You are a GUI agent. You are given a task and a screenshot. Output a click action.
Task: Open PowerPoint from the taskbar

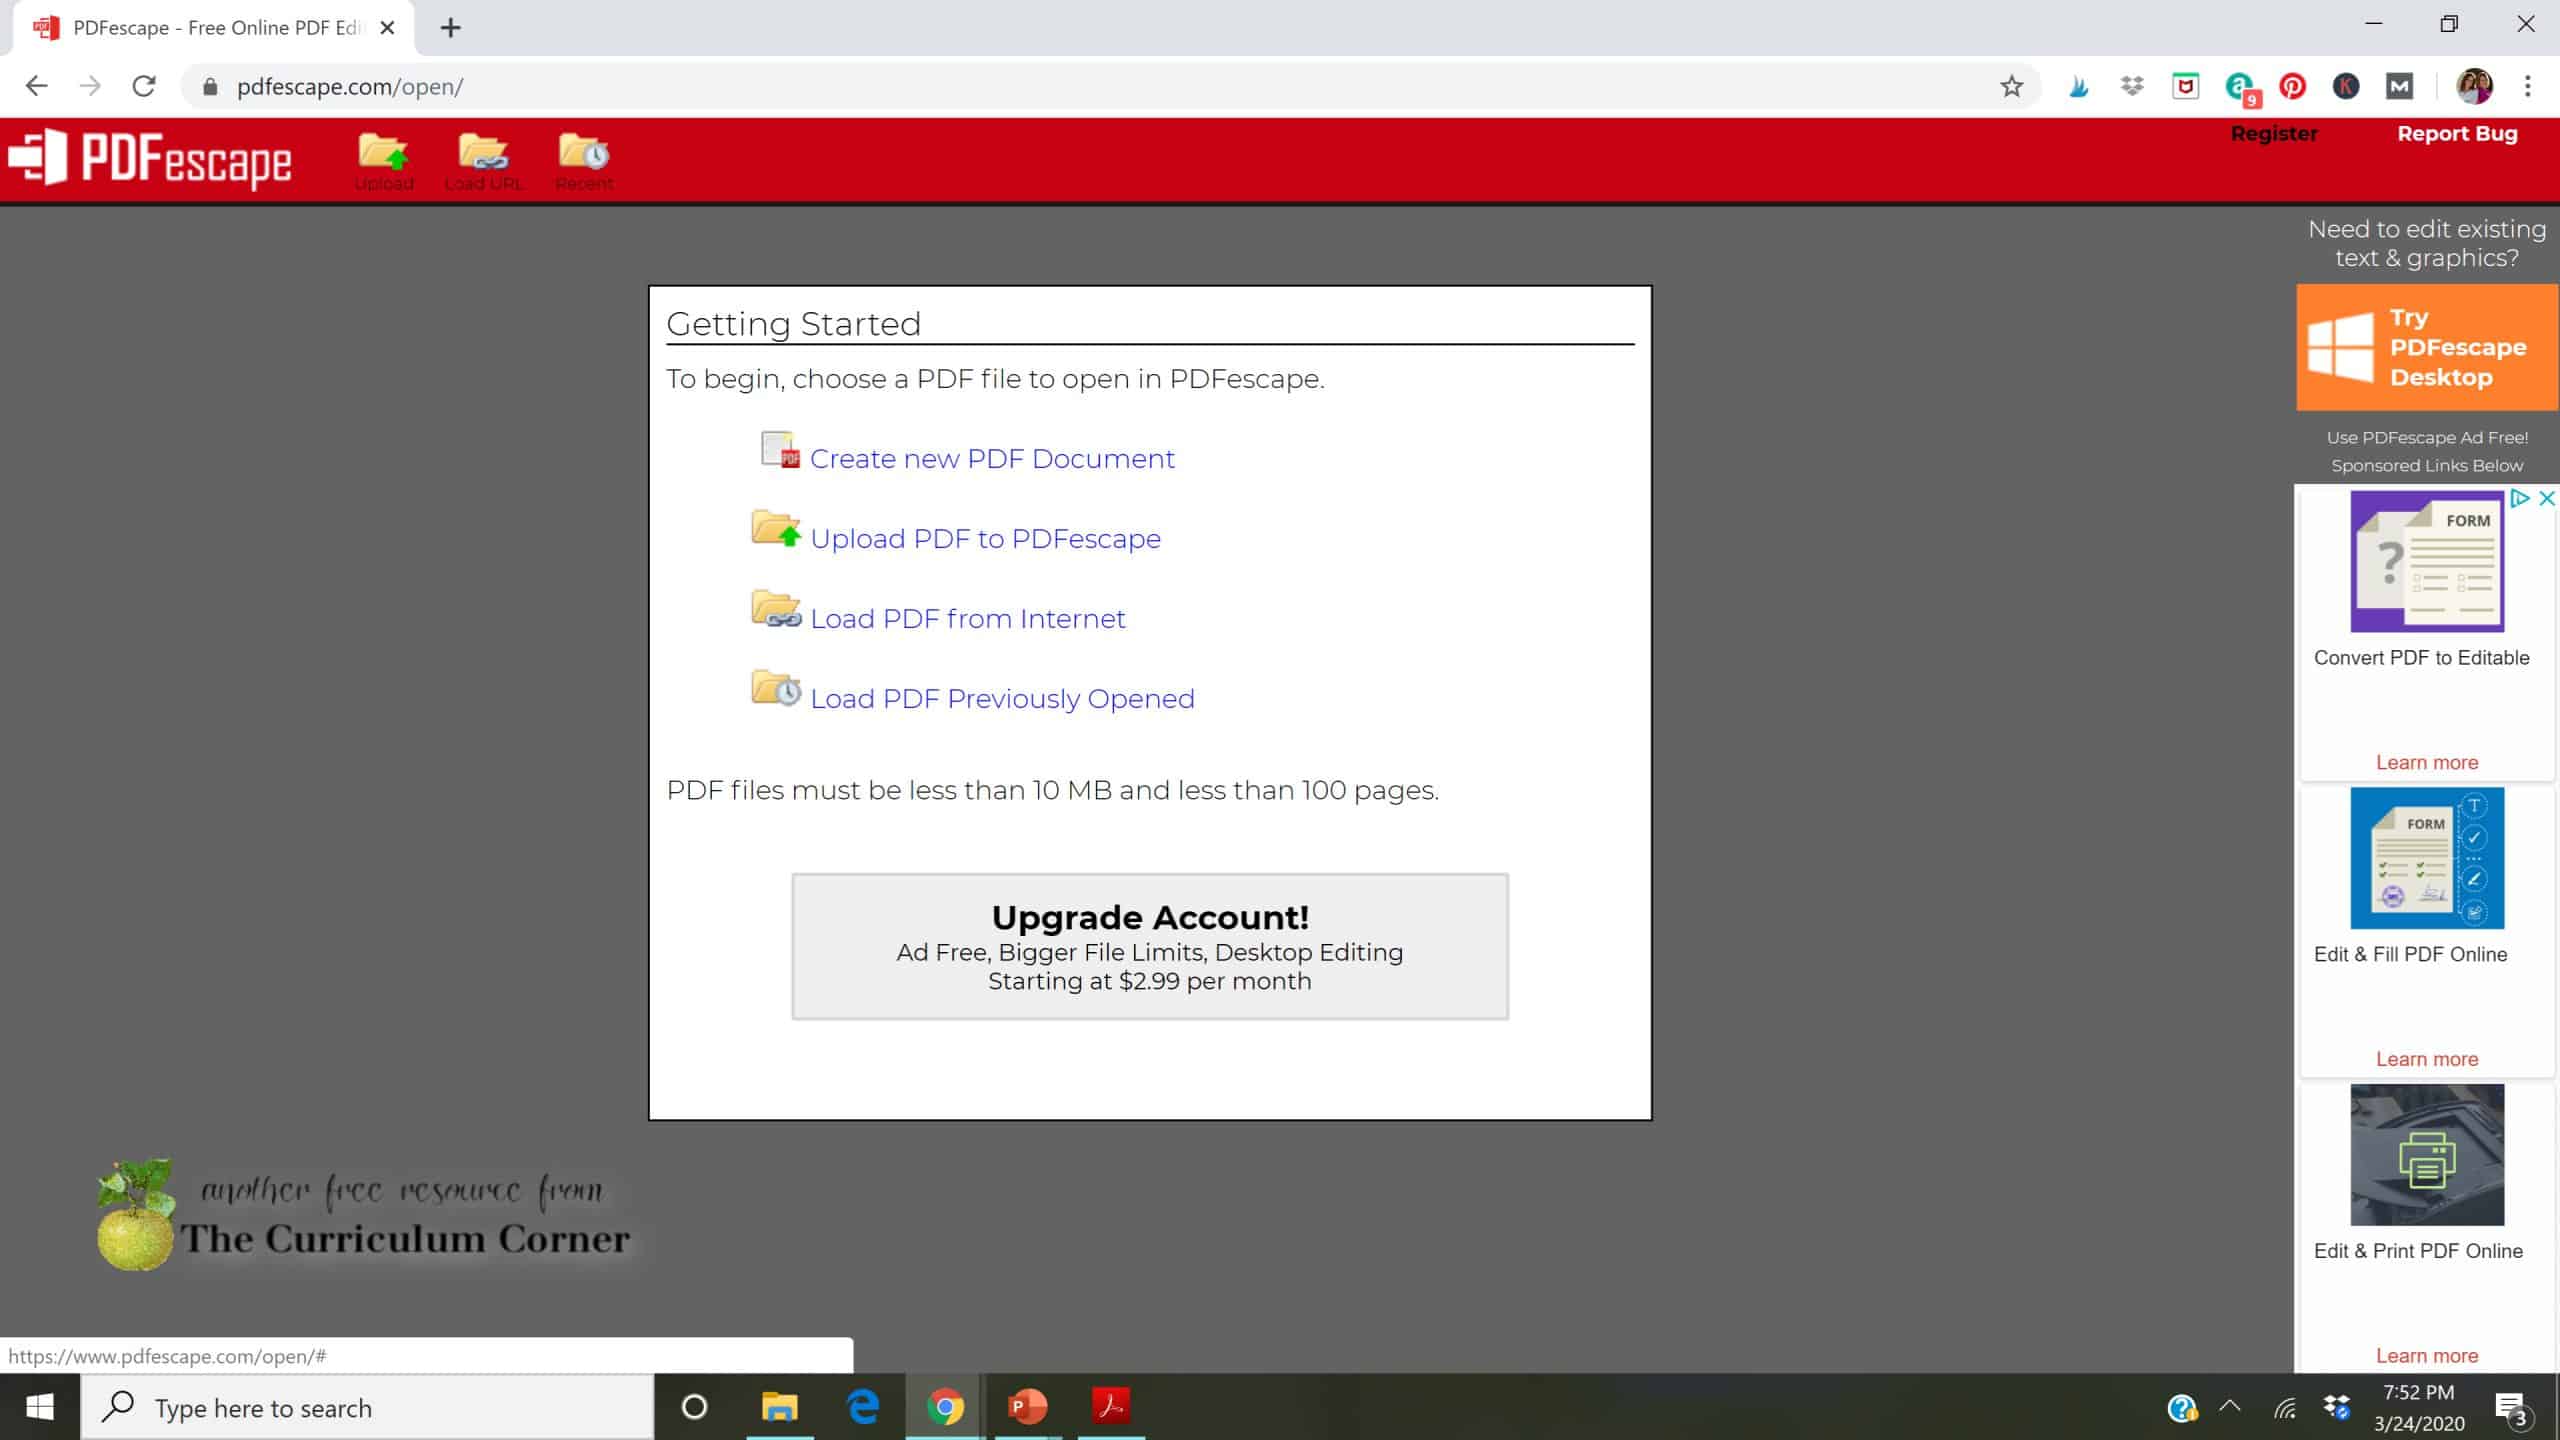[1027, 1407]
